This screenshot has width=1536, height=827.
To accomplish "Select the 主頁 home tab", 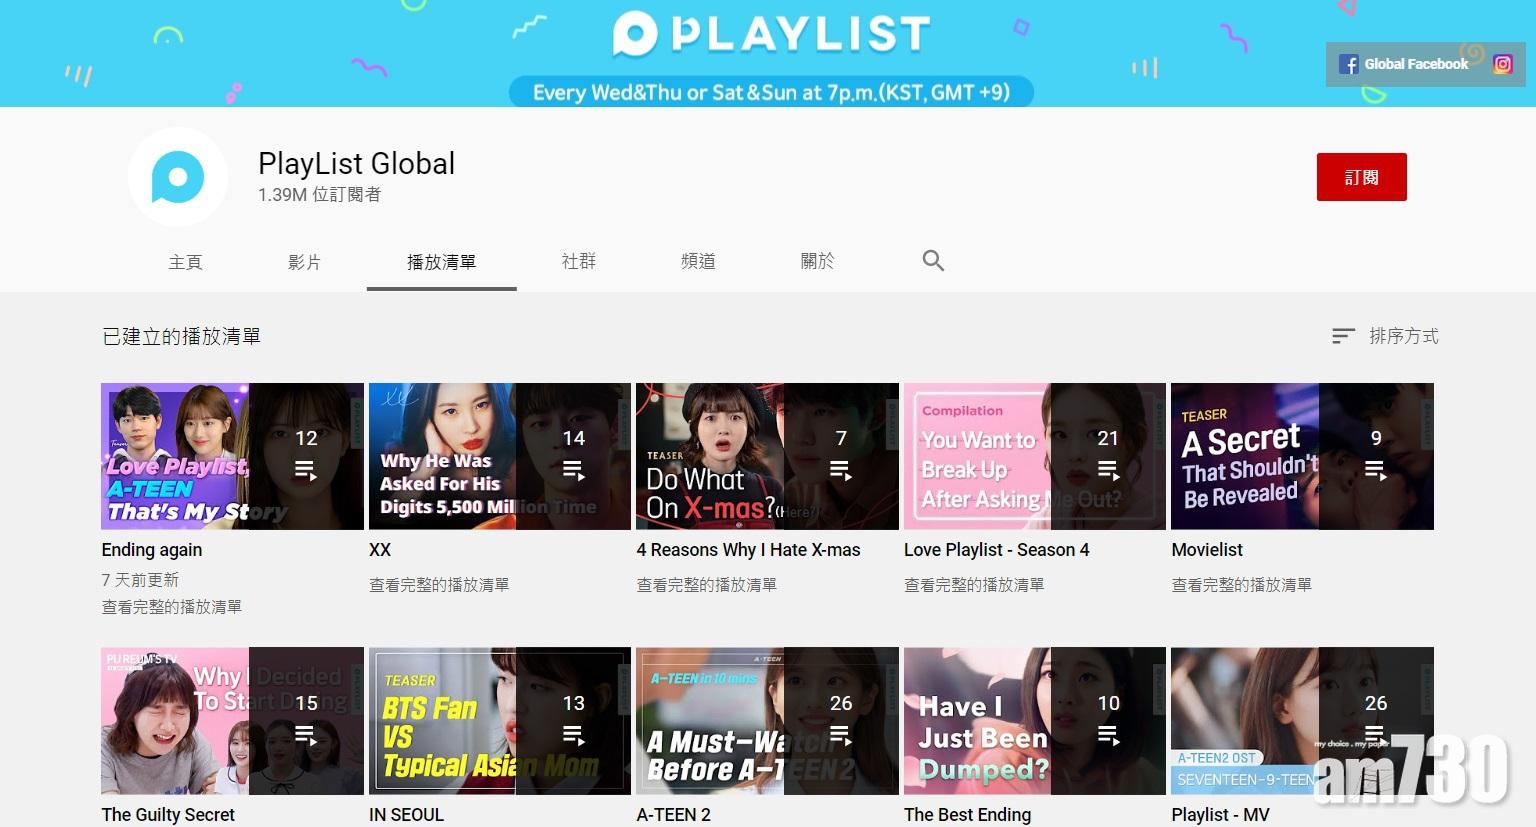I will tap(185, 262).
